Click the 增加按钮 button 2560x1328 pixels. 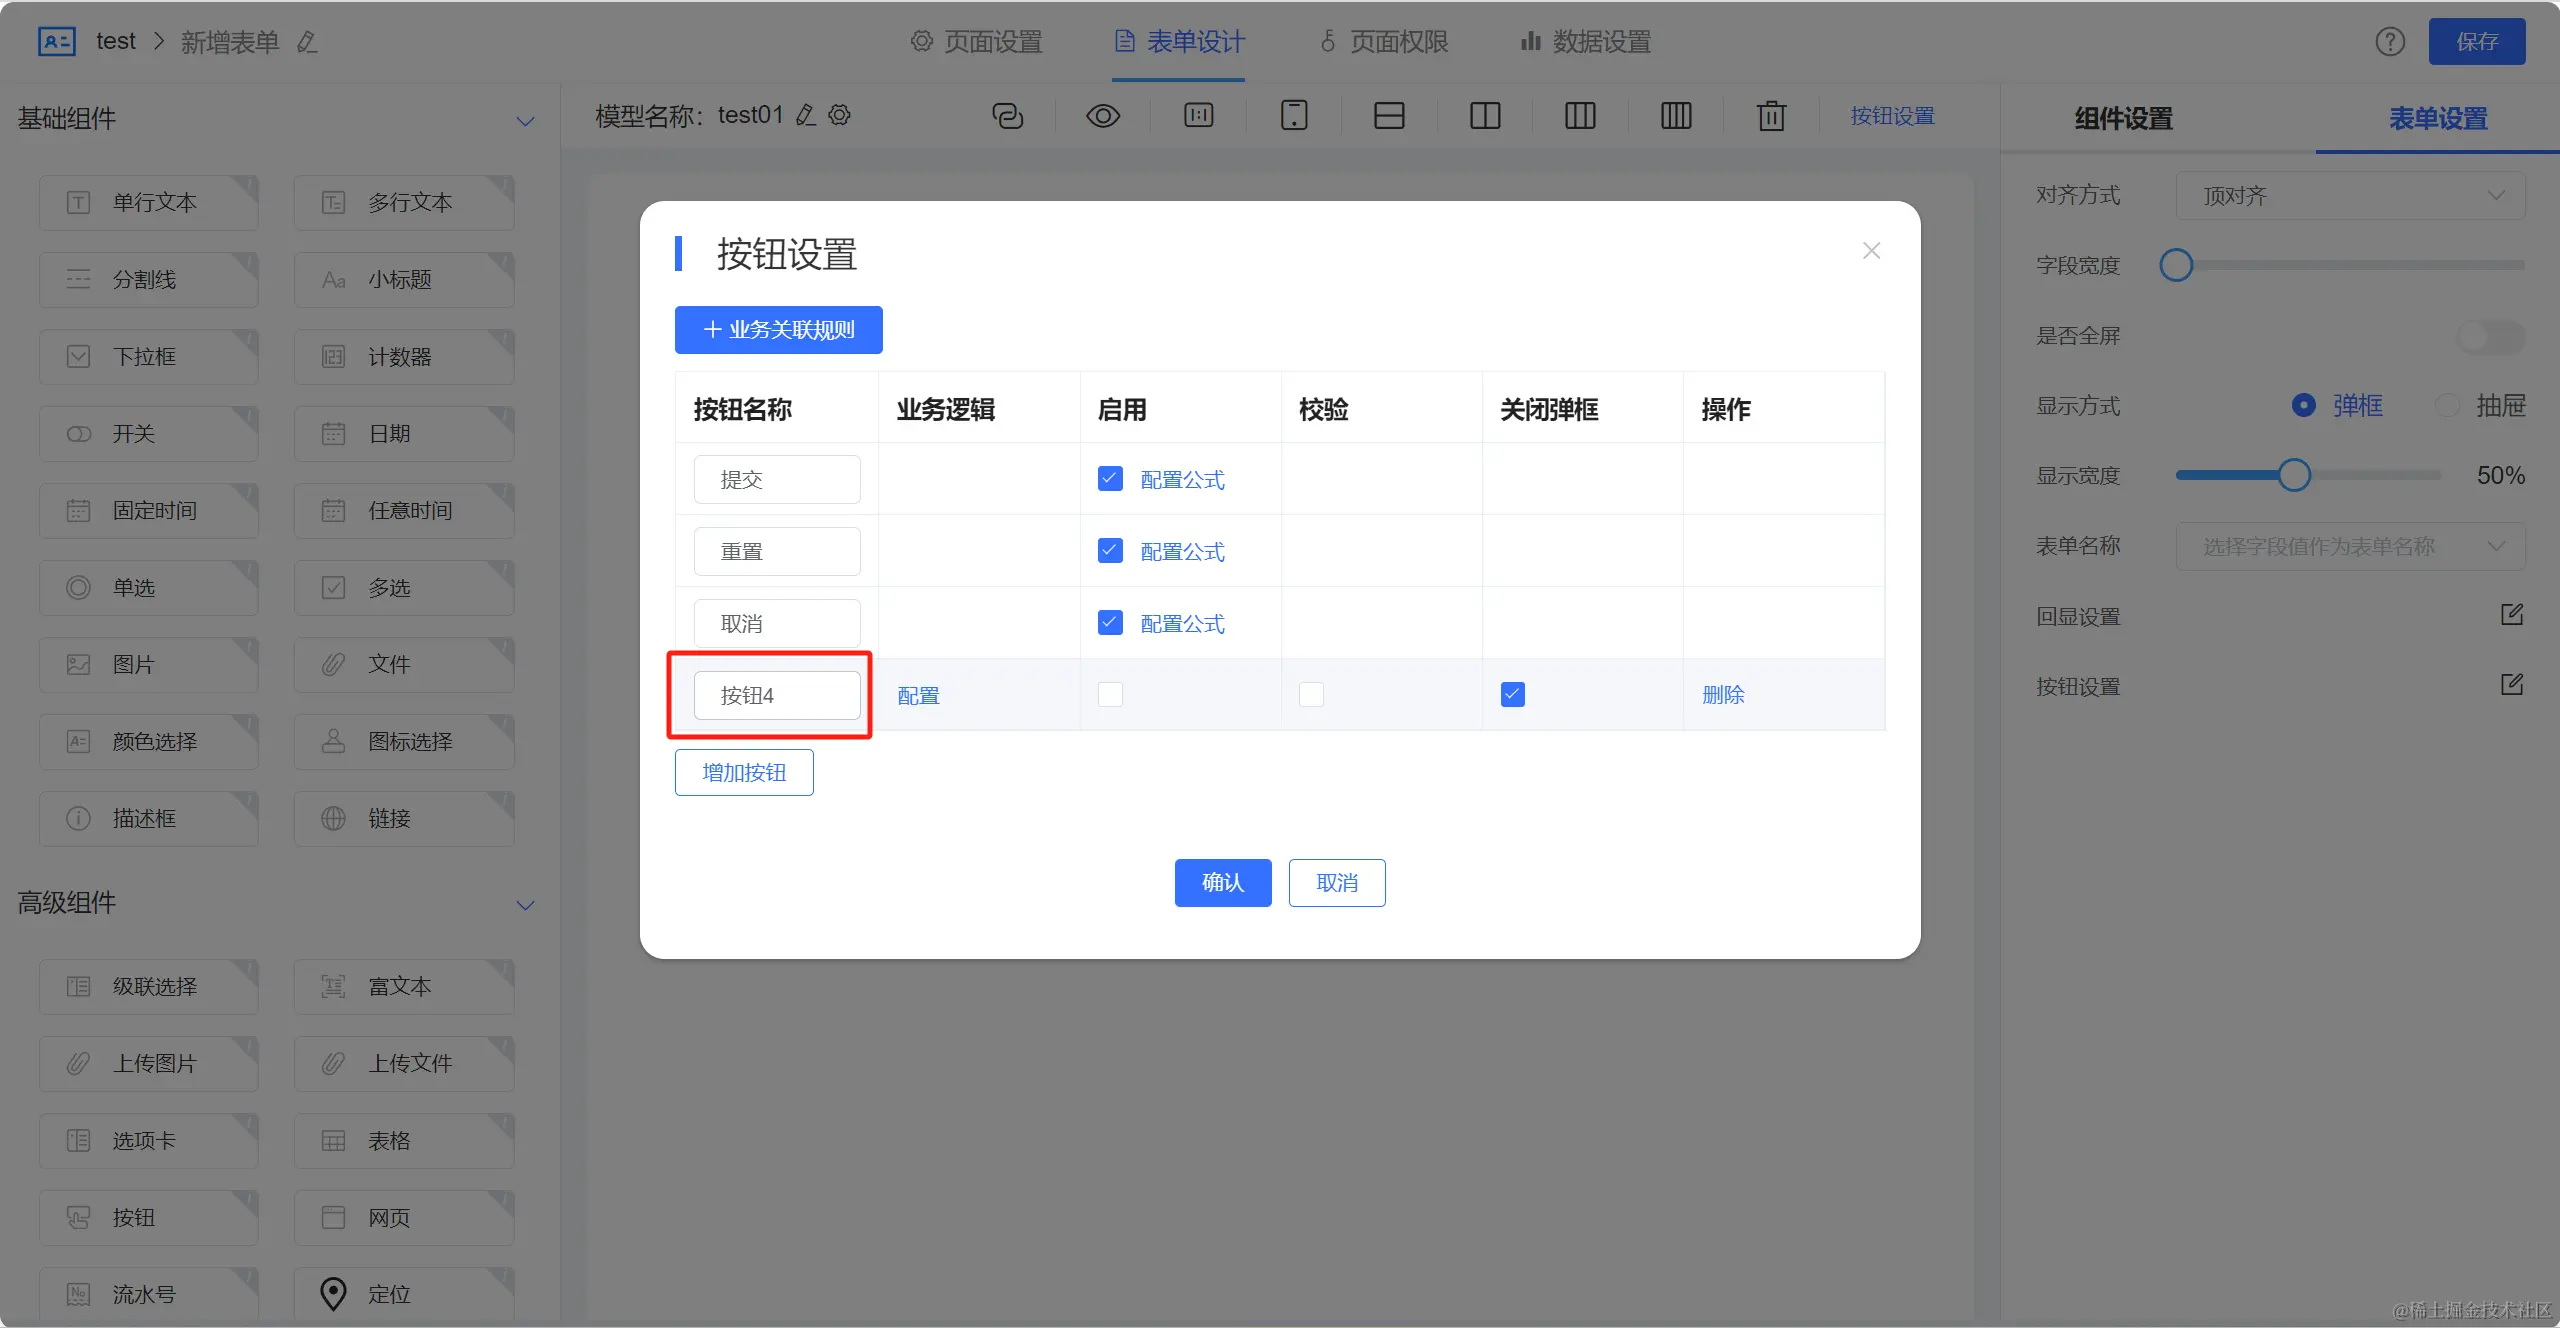pos(744,773)
